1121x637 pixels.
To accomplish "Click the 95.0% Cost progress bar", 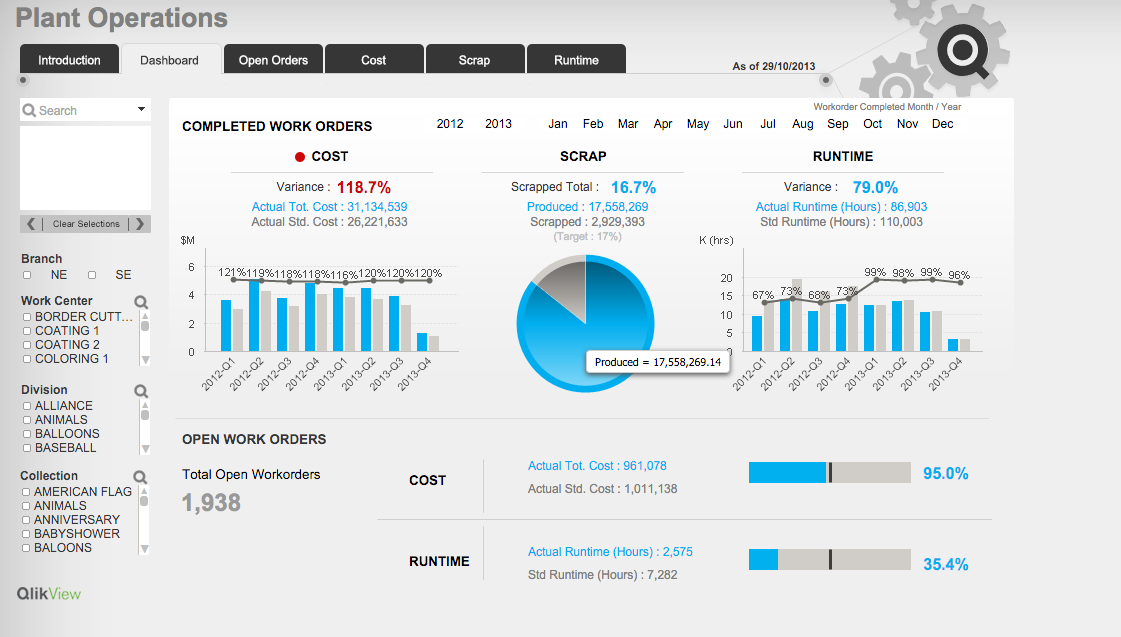I will coord(828,471).
